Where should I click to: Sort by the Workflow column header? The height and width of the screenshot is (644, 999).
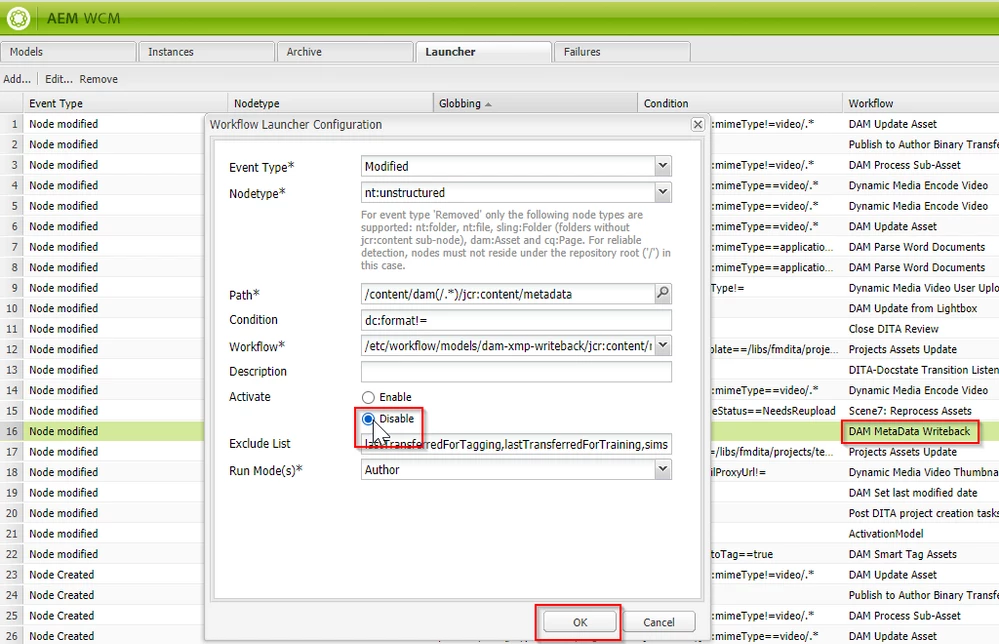click(921, 103)
